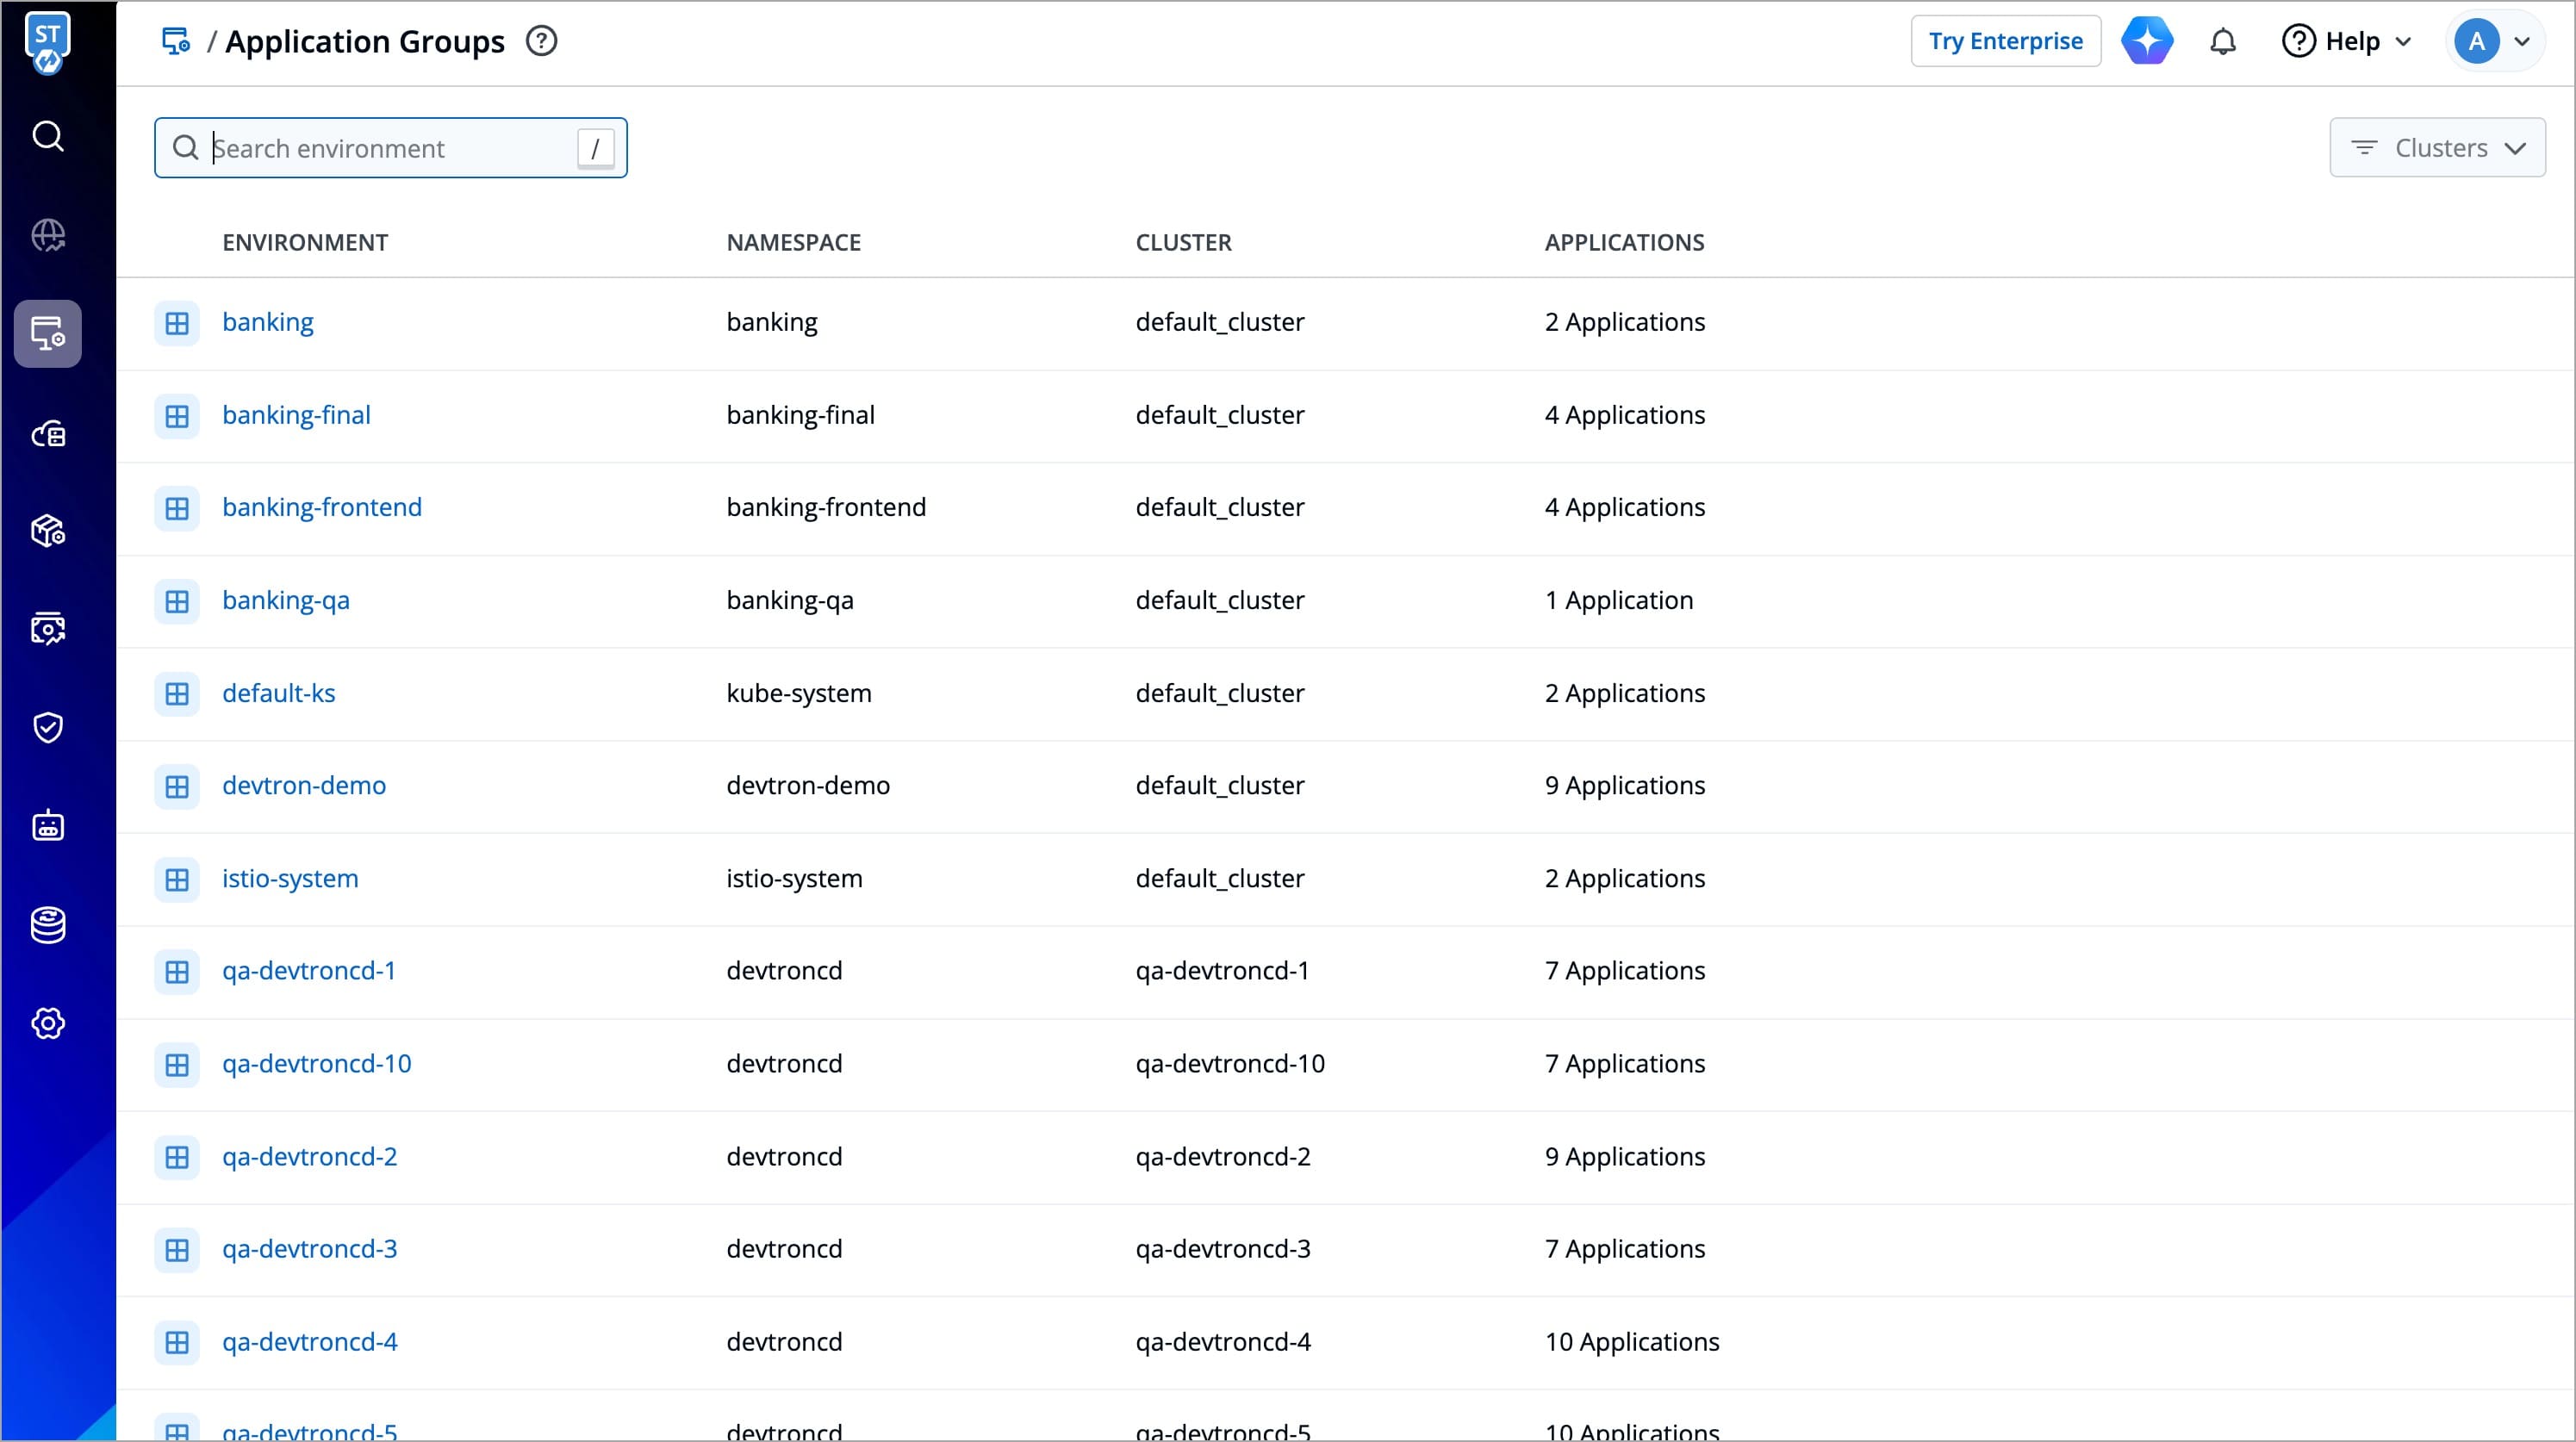The image size is (2576, 1442).
Task: Open the qa-devtroncd-10 environment link
Action: 316,1063
